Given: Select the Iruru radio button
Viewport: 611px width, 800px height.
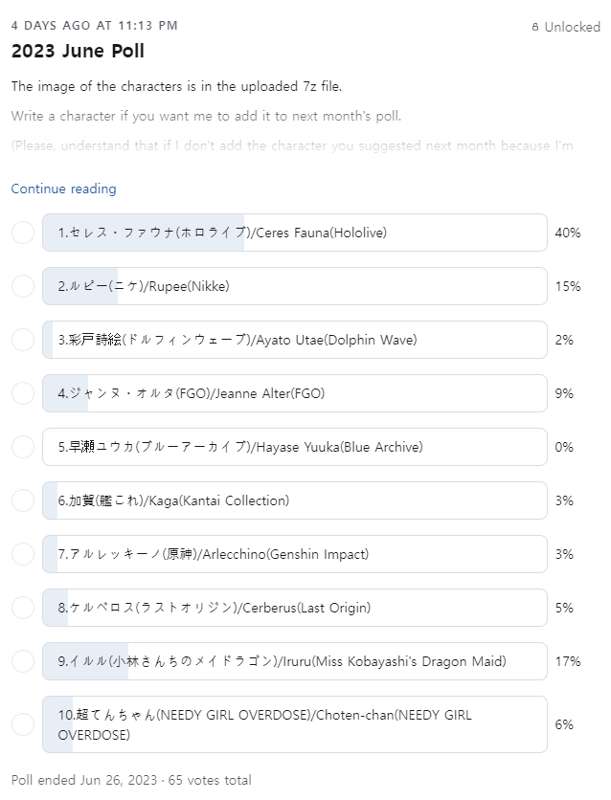Looking at the screenshot, I should [23, 661].
